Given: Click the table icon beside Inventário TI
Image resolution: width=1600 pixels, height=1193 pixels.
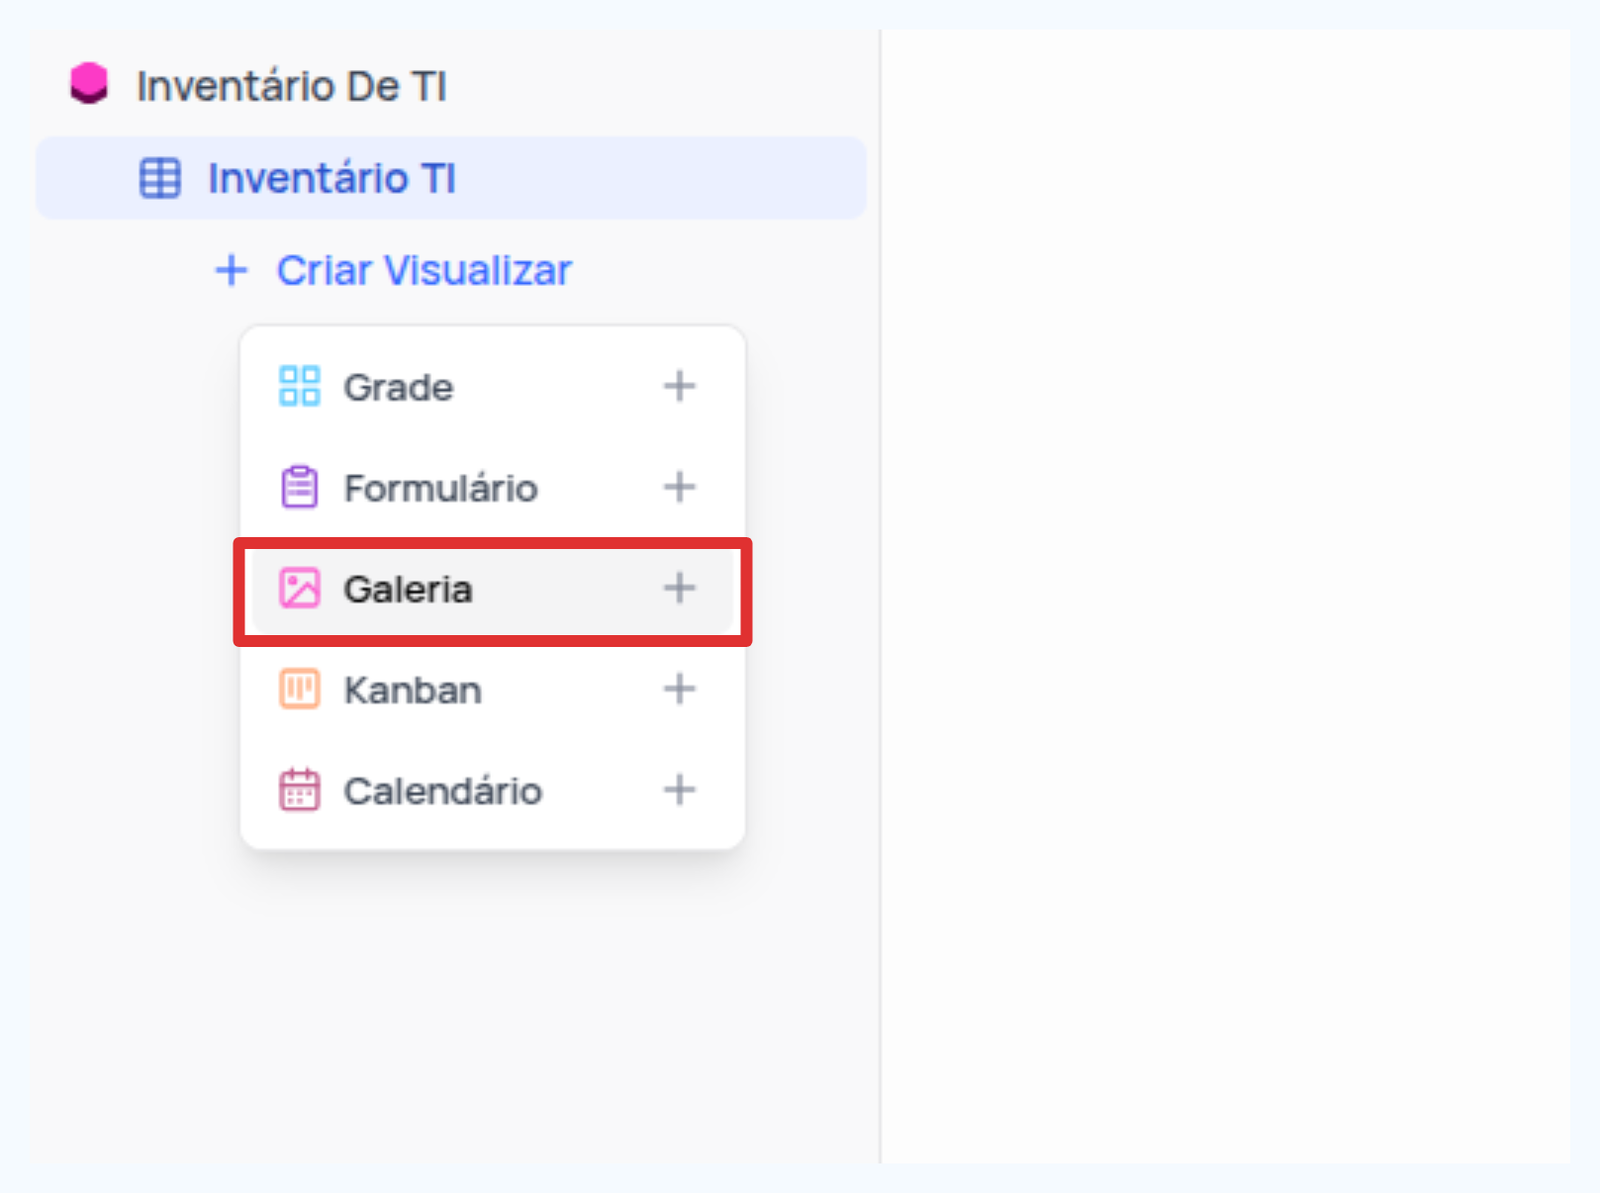Looking at the screenshot, I should [x=160, y=178].
